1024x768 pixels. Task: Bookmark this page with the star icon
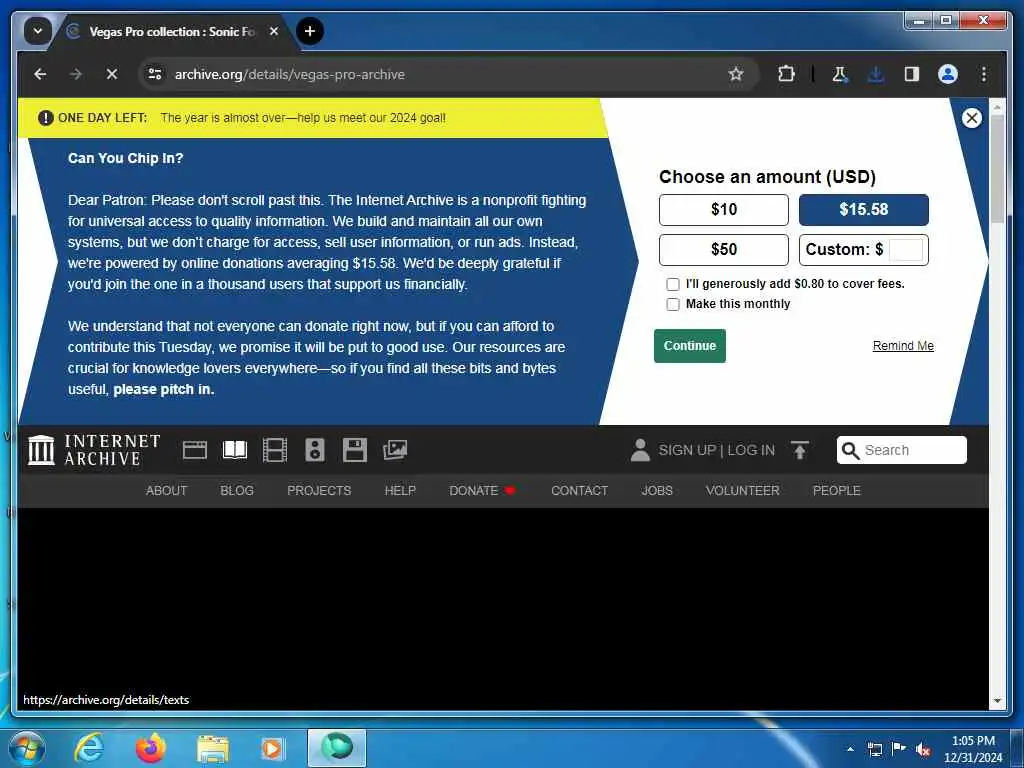[736, 74]
